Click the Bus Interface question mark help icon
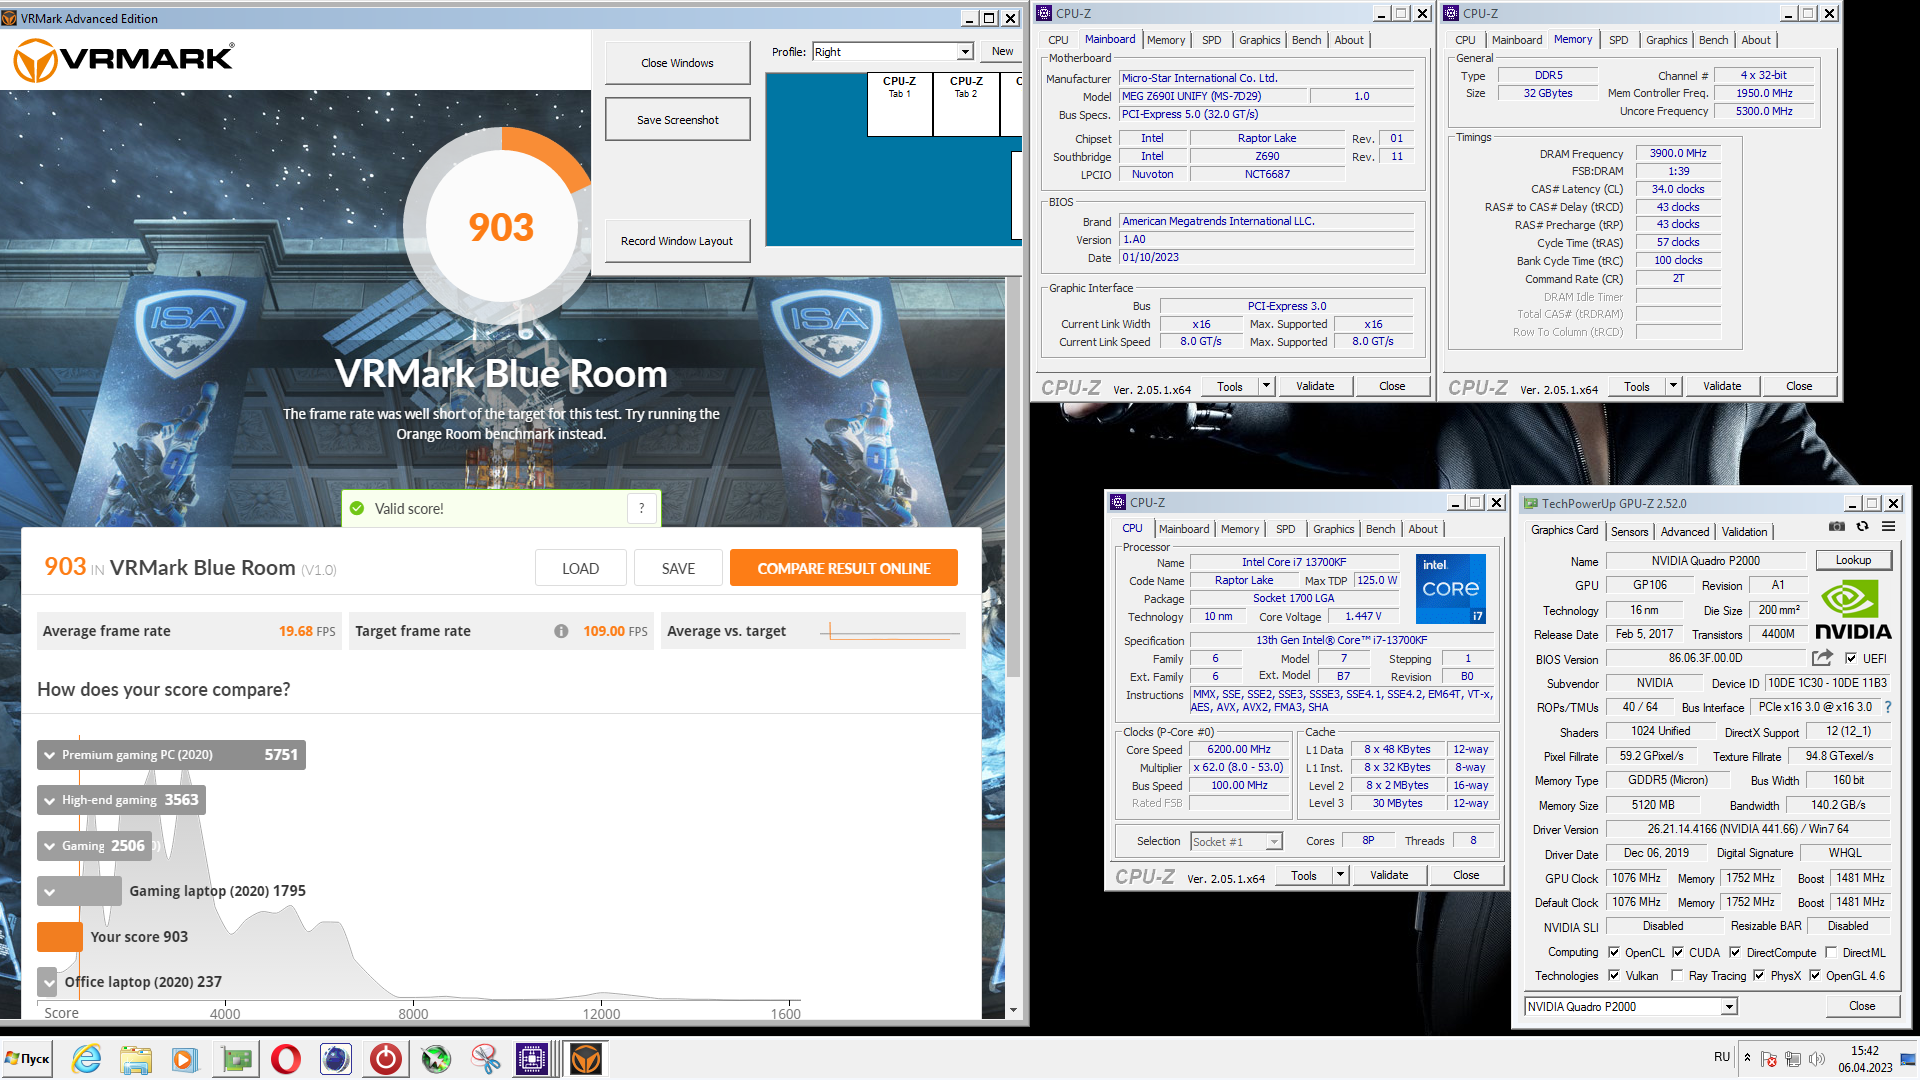Screen dimensions: 1920x1080 (x=1888, y=707)
